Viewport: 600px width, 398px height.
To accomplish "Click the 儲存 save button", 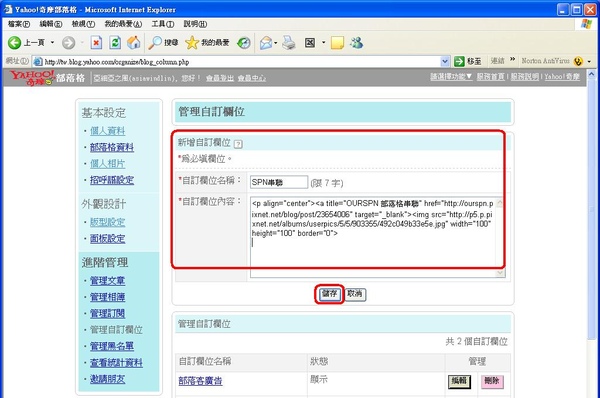I will tap(329, 294).
